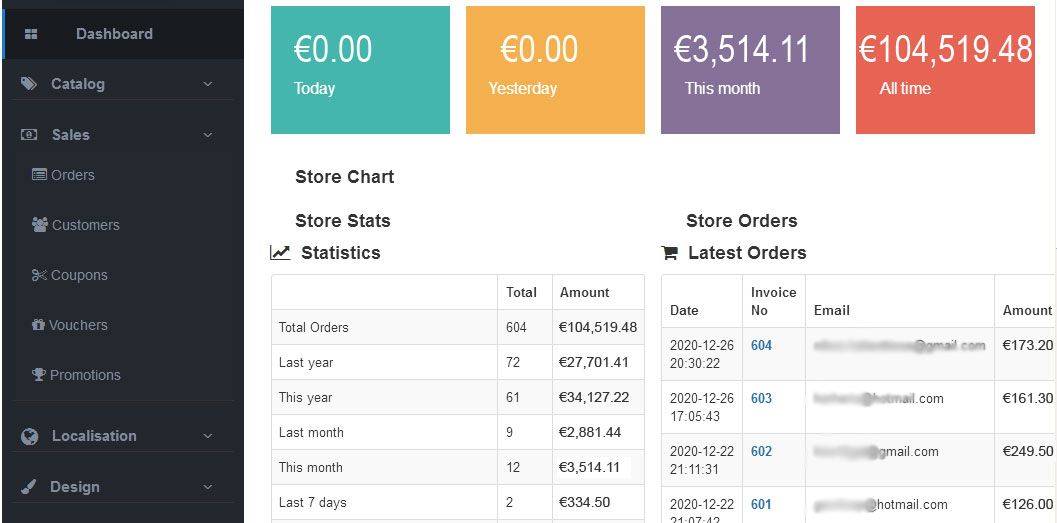
Task: Open invoice number 604
Action: [761, 345]
